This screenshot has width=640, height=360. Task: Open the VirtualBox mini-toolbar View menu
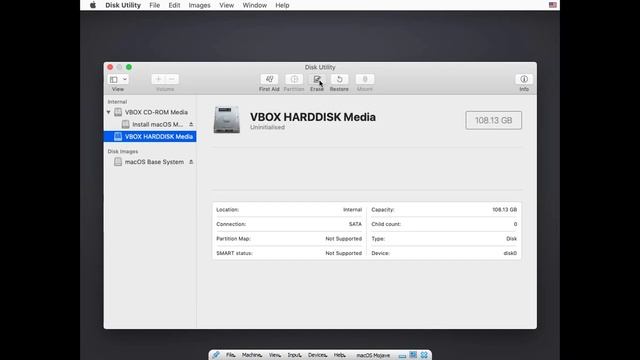[x=274, y=355]
